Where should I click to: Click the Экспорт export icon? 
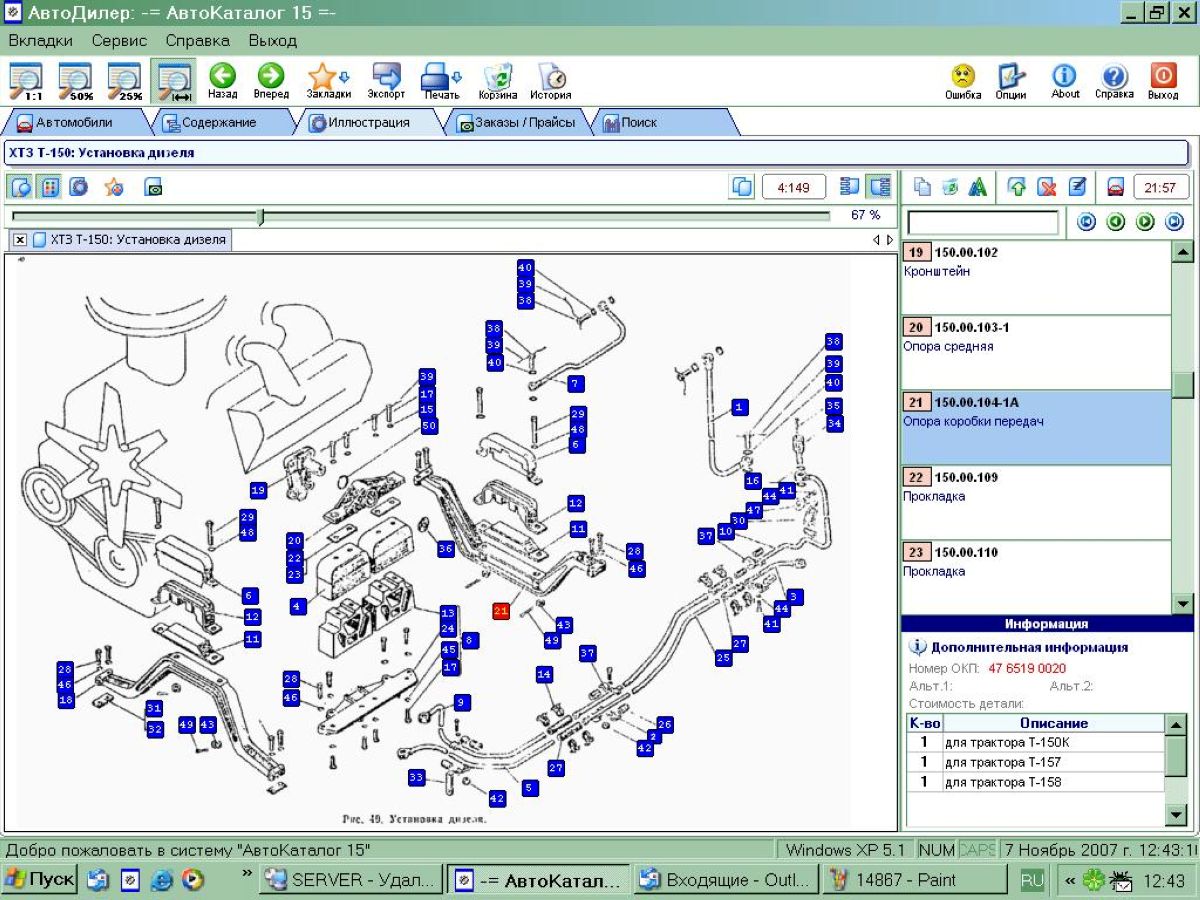pyautogui.click(x=386, y=78)
